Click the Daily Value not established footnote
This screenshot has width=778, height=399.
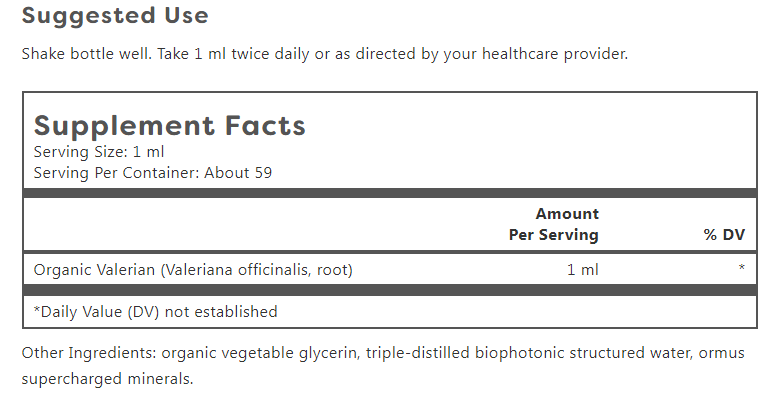[155, 312]
